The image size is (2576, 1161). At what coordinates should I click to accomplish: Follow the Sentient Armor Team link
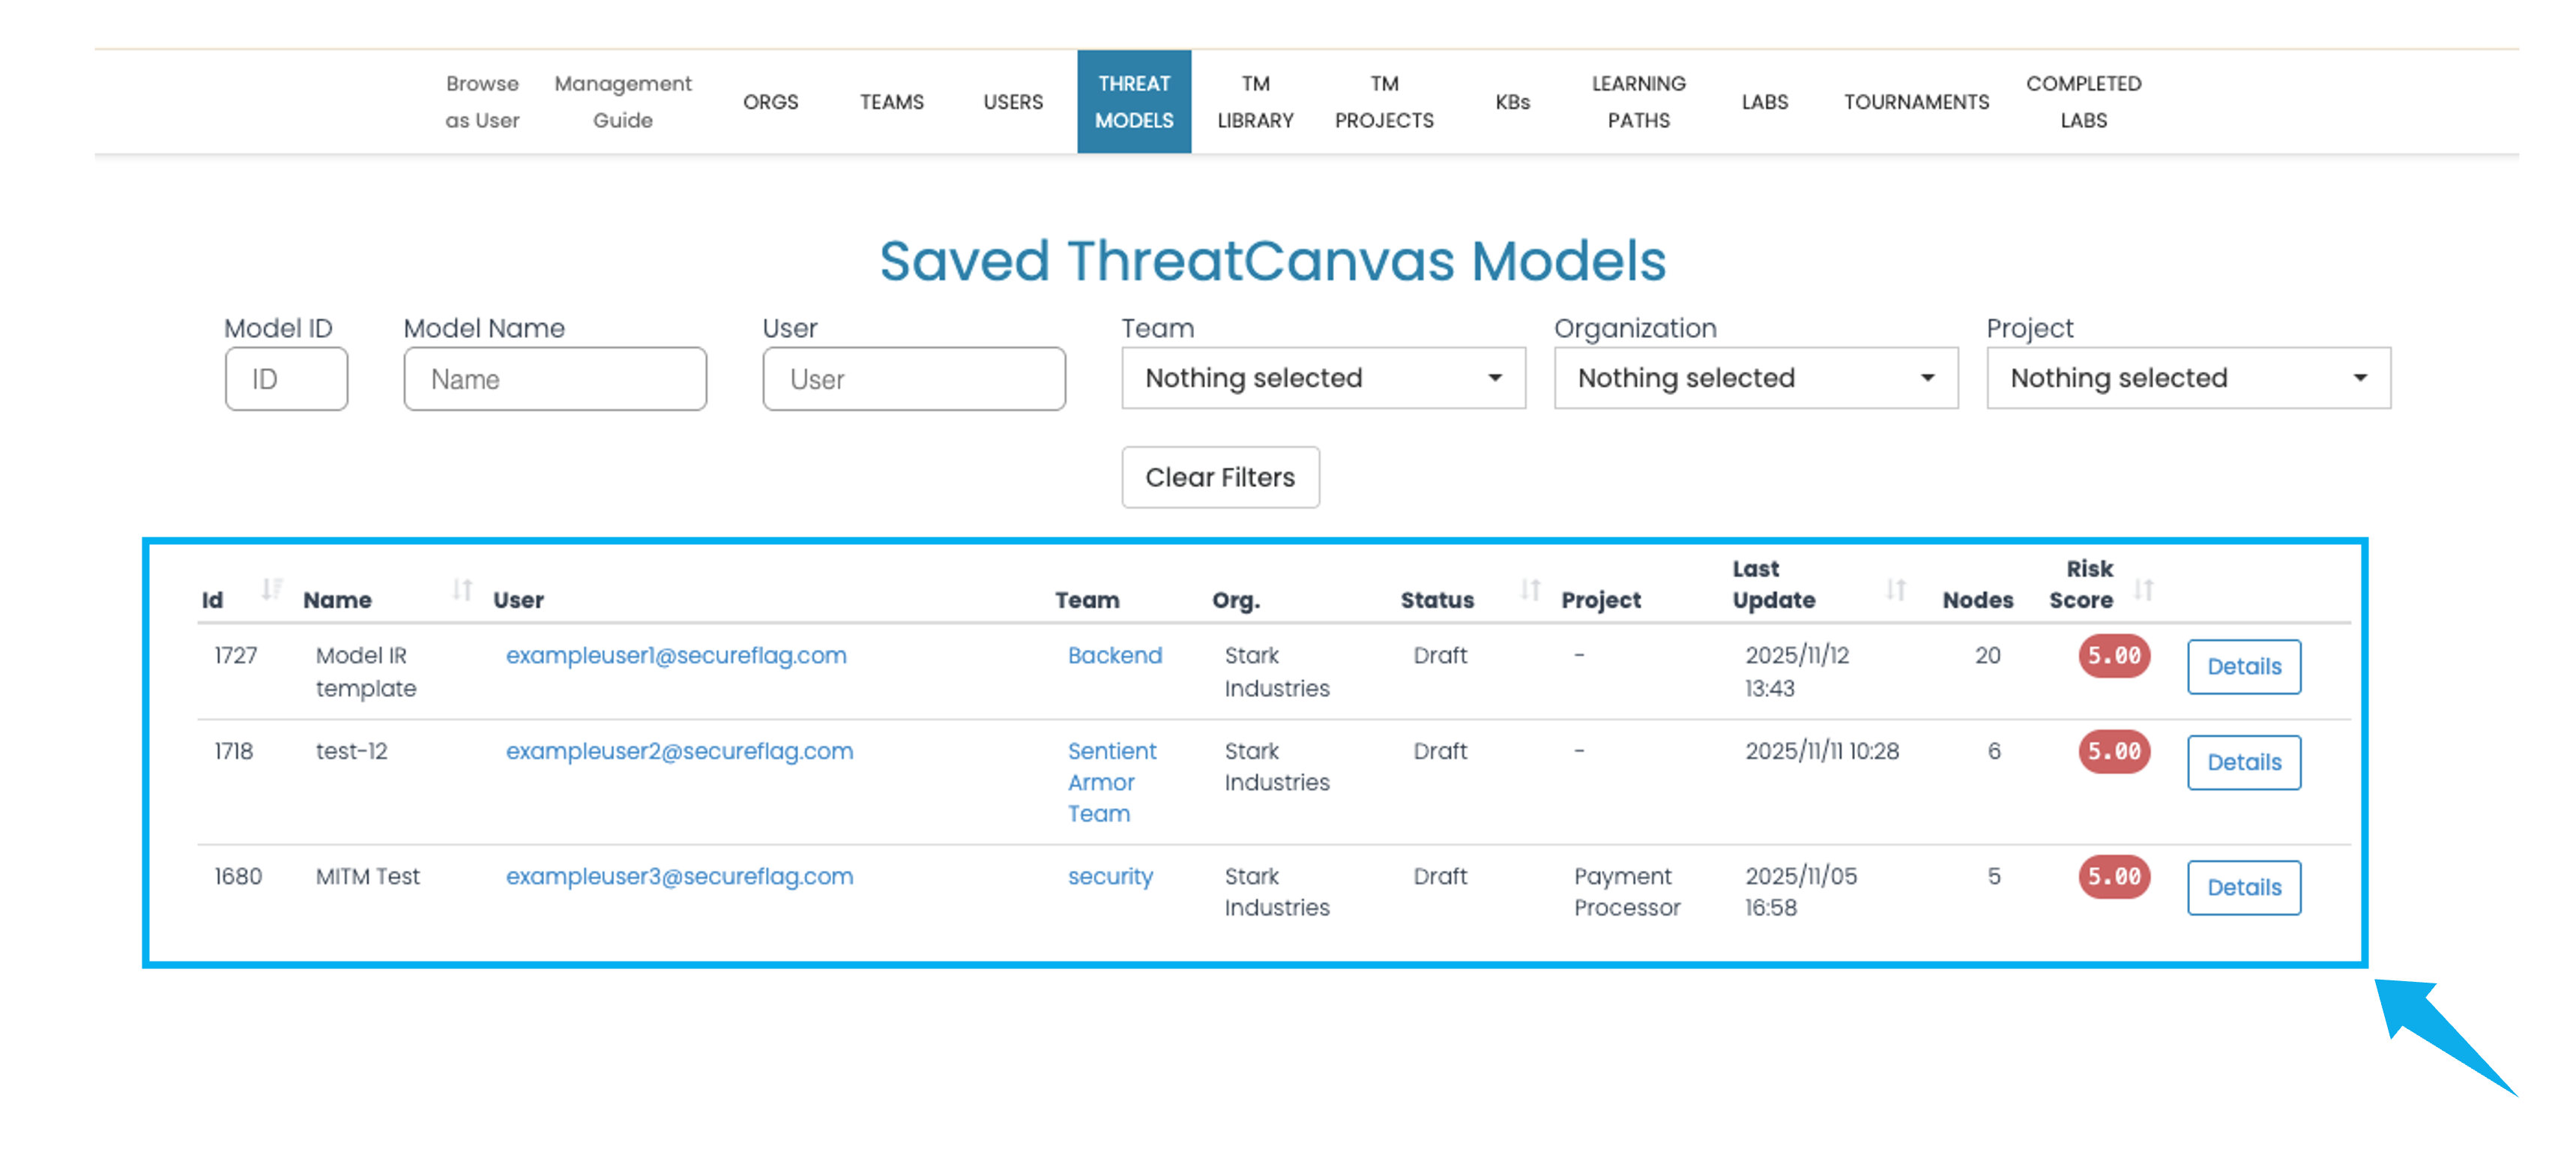(x=1110, y=782)
